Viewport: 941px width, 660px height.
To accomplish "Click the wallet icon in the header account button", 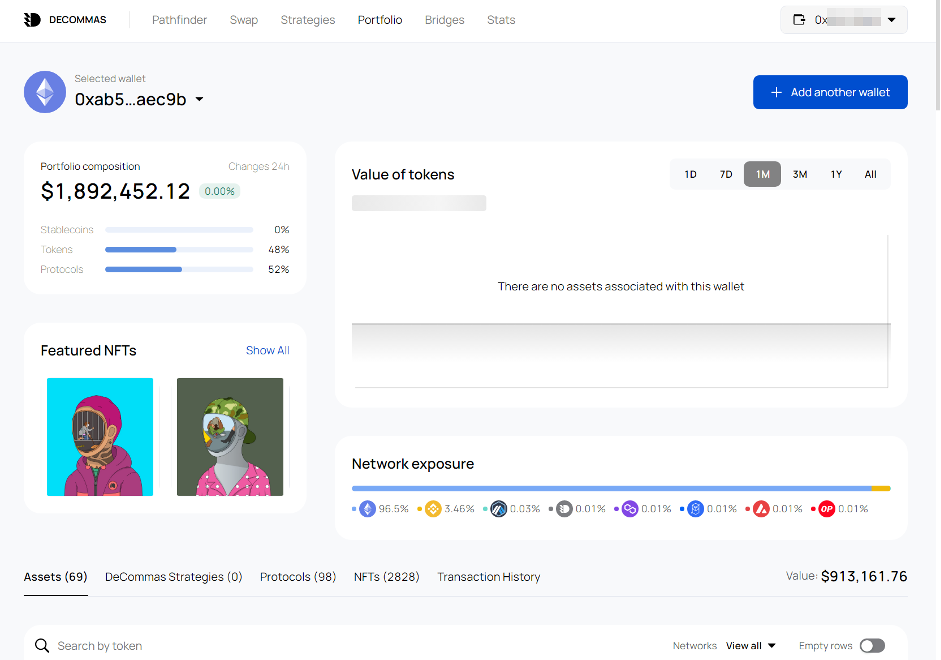I will 799,20.
